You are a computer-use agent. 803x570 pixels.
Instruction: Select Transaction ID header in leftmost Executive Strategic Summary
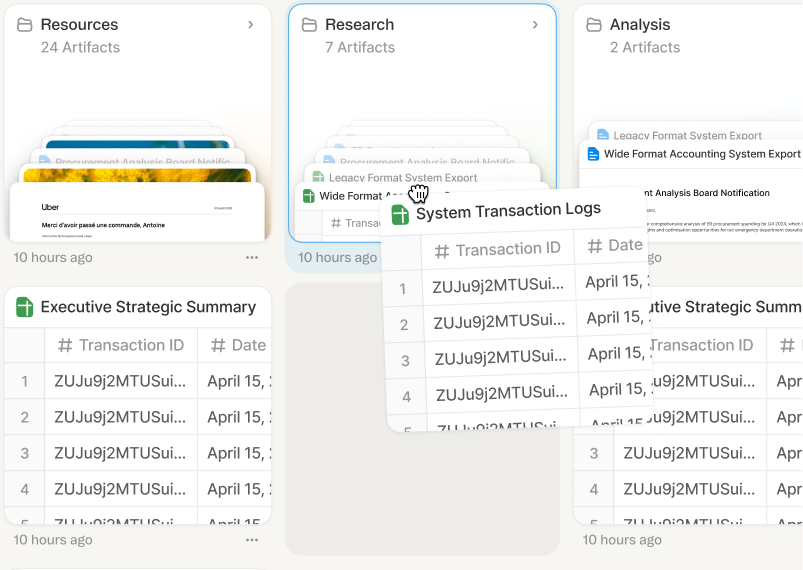(121, 345)
